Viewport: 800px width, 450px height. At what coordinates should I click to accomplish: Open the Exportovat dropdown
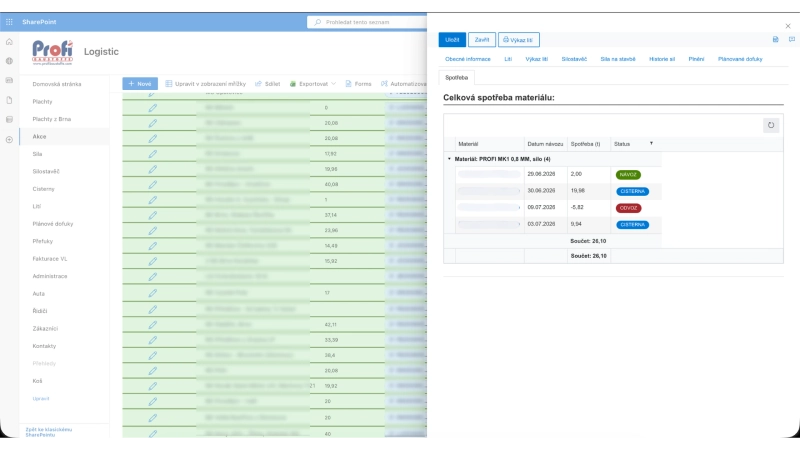coord(313,84)
